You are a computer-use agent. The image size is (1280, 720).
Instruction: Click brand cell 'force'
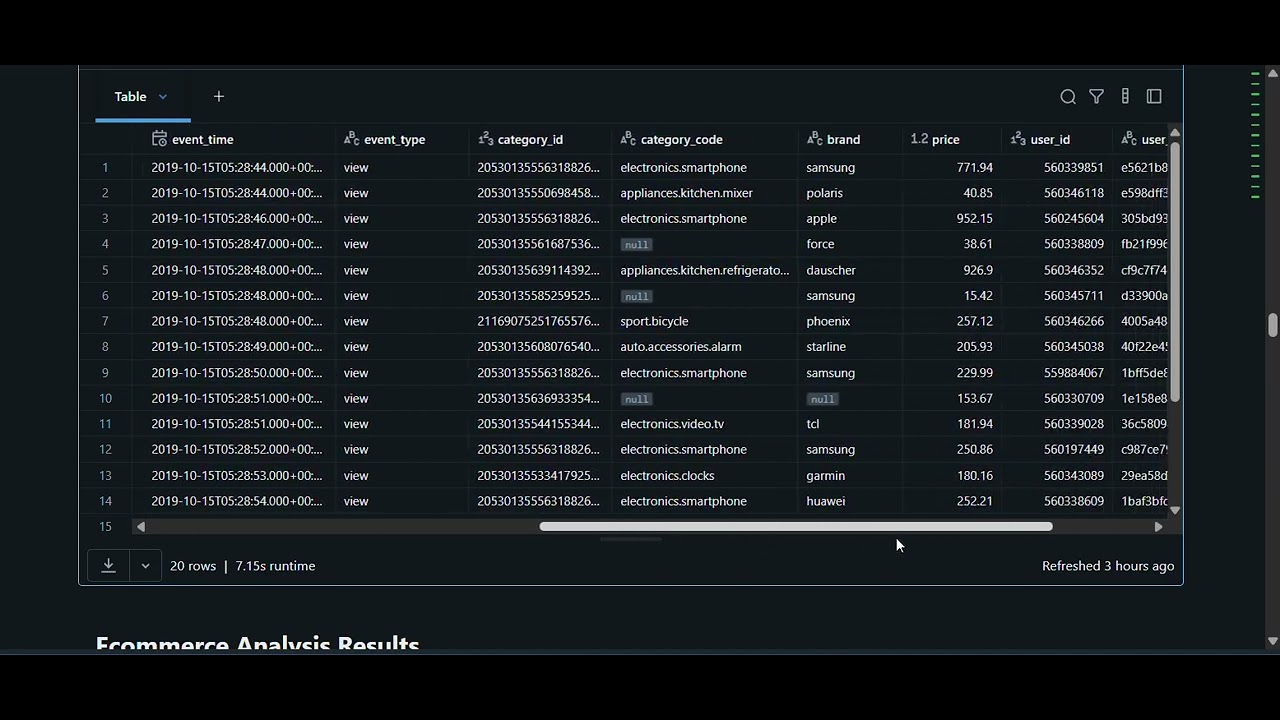[x=820, y=244]
